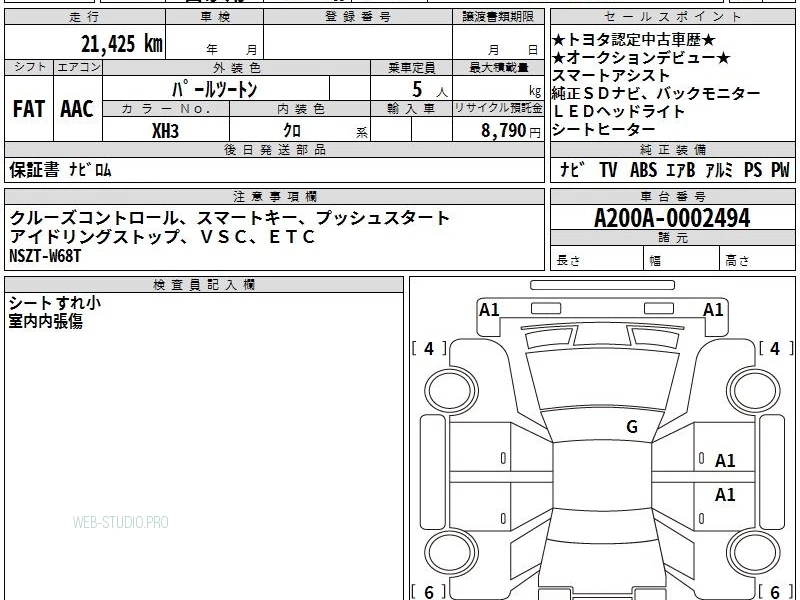This screenshot has height=600, width=800.
Task: Click the クルーズコントロール、スマートキー line
Action: click(x=230, y=218)
